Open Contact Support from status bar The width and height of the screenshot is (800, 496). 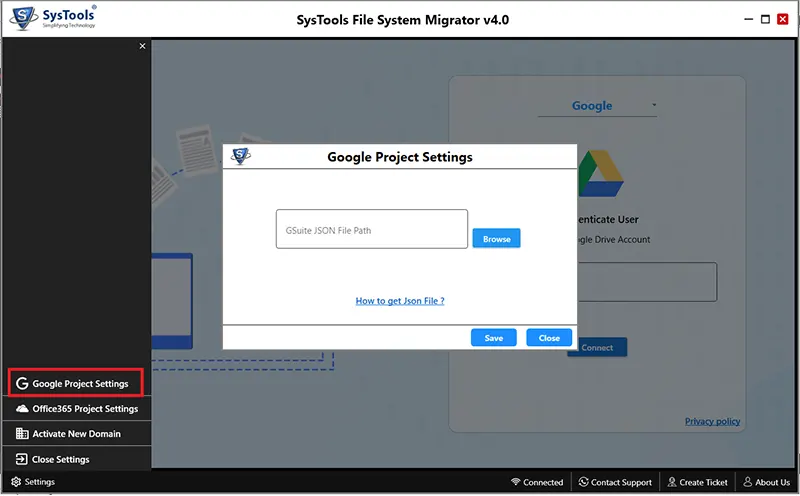[615, 482]
